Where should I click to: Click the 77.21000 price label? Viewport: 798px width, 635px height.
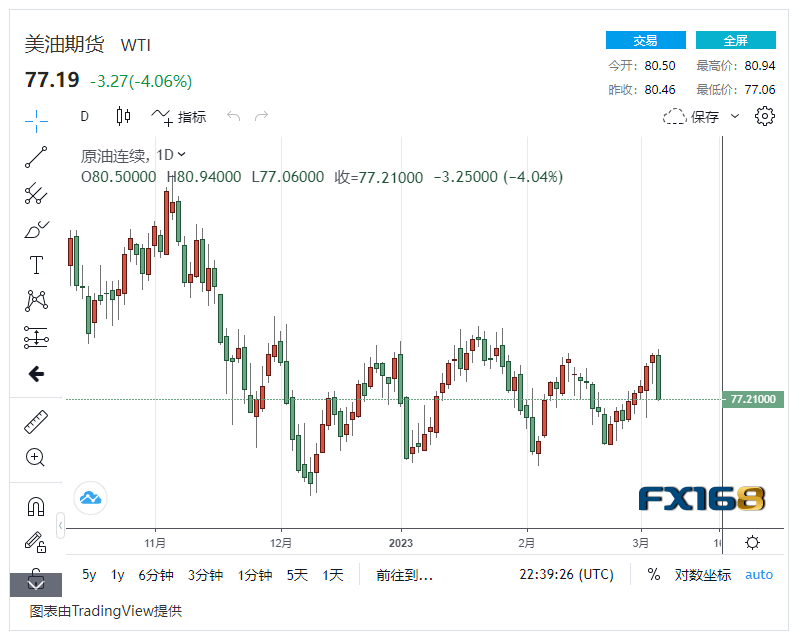pyautogui.click(x=753, y=399)
